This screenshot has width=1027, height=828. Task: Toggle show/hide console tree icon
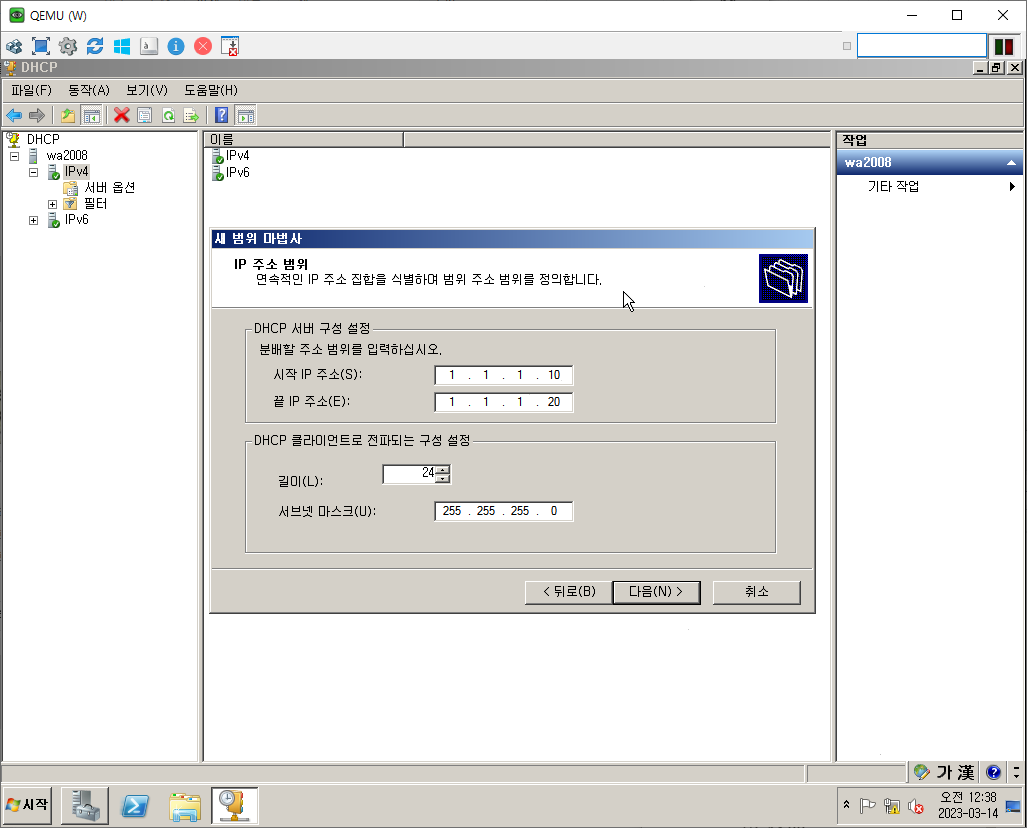tap(91, 116)
